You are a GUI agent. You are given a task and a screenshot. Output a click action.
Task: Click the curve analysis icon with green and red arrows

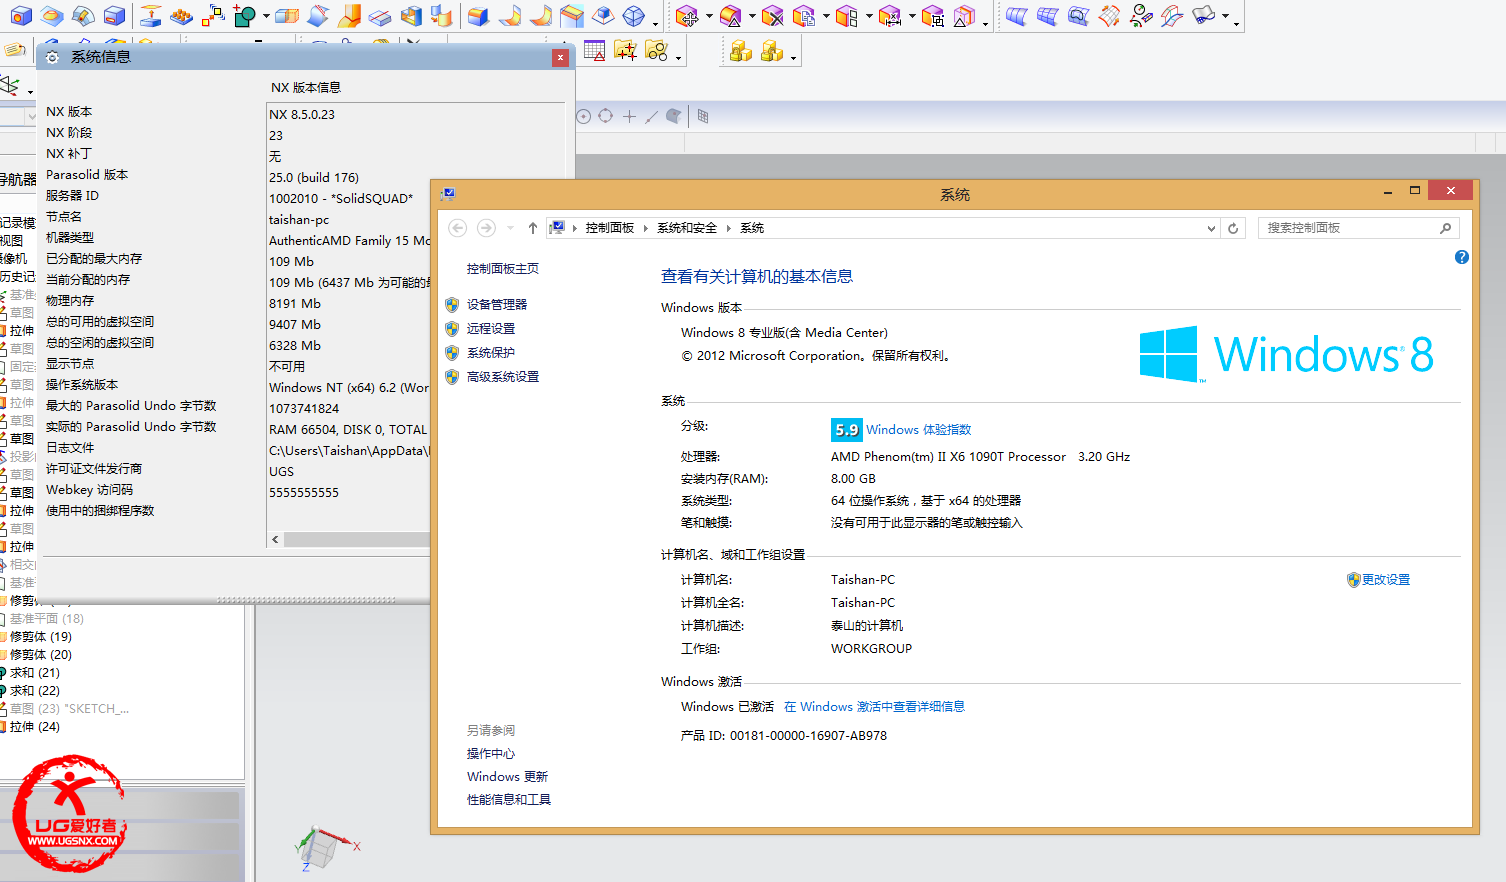click(1141, 16)
